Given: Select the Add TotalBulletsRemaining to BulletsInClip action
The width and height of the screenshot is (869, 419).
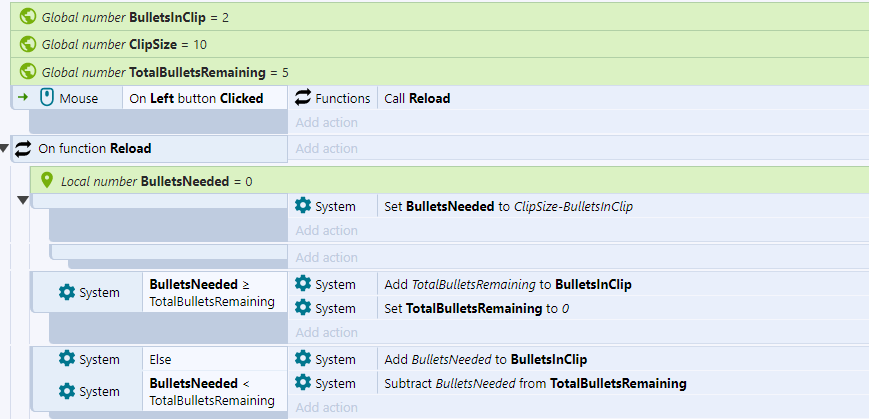Looking at the screenshot, I should click(508, 284).
